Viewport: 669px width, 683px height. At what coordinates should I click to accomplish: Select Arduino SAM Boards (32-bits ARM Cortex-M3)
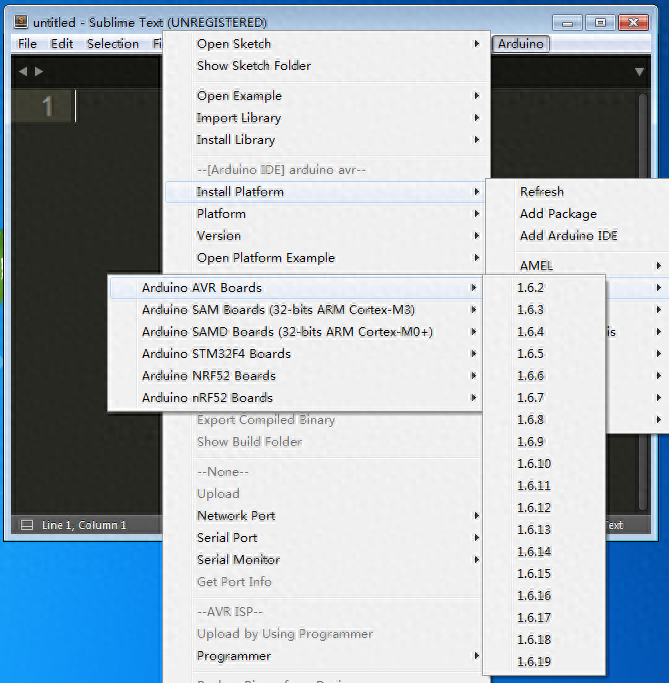(x=295, y=309)
